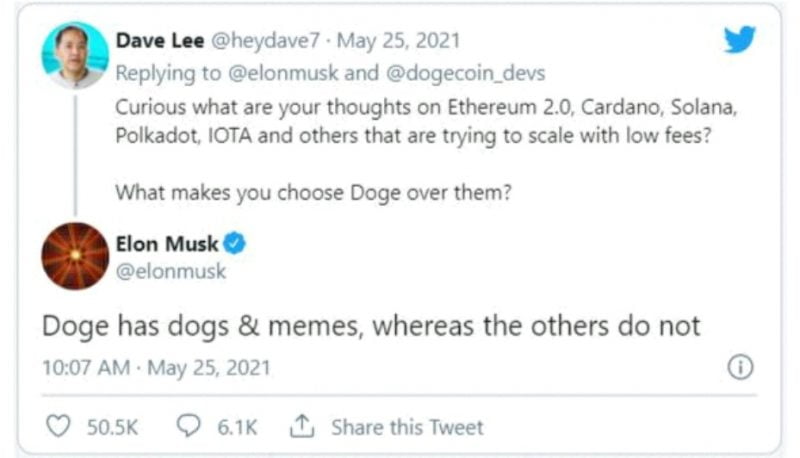Open the tweet info circle icon
Image resolution: width=800 pixels, height=458 pixels.
tap(739, 368)
